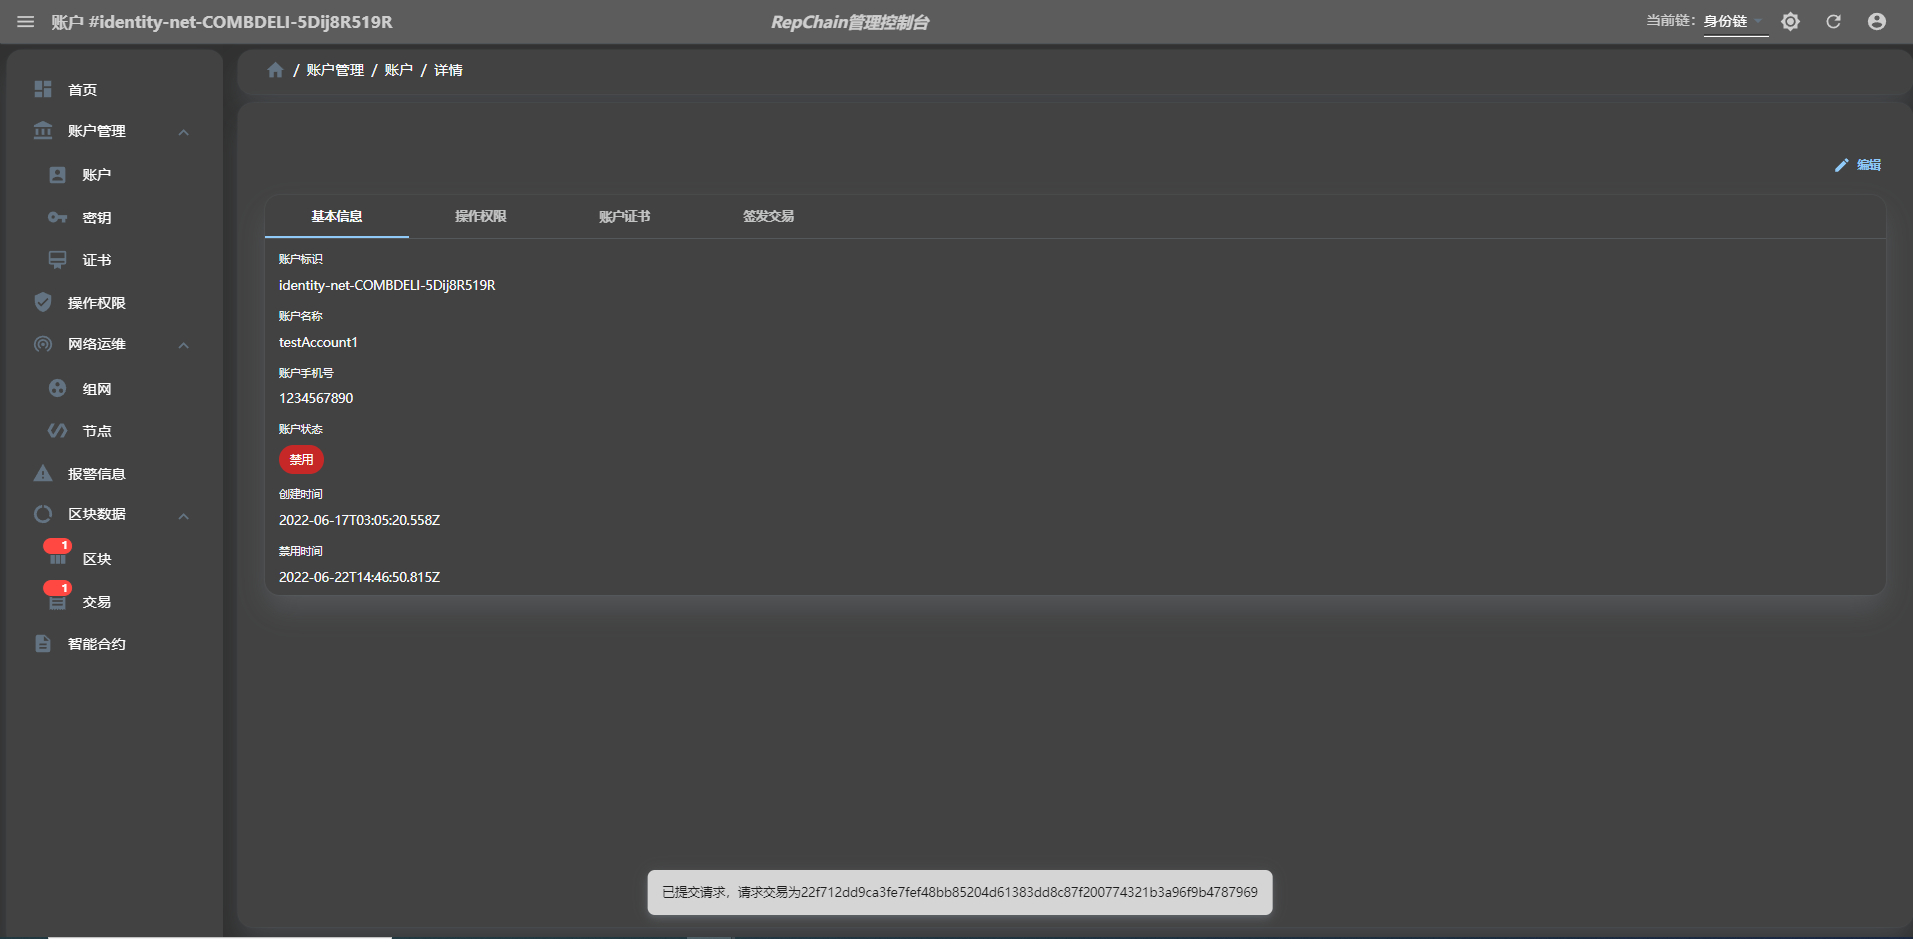This screenshot has width=1913, height=939.
Task: Click disable time 2022-06-22T14:46:50.815Z
Action: 359,577
